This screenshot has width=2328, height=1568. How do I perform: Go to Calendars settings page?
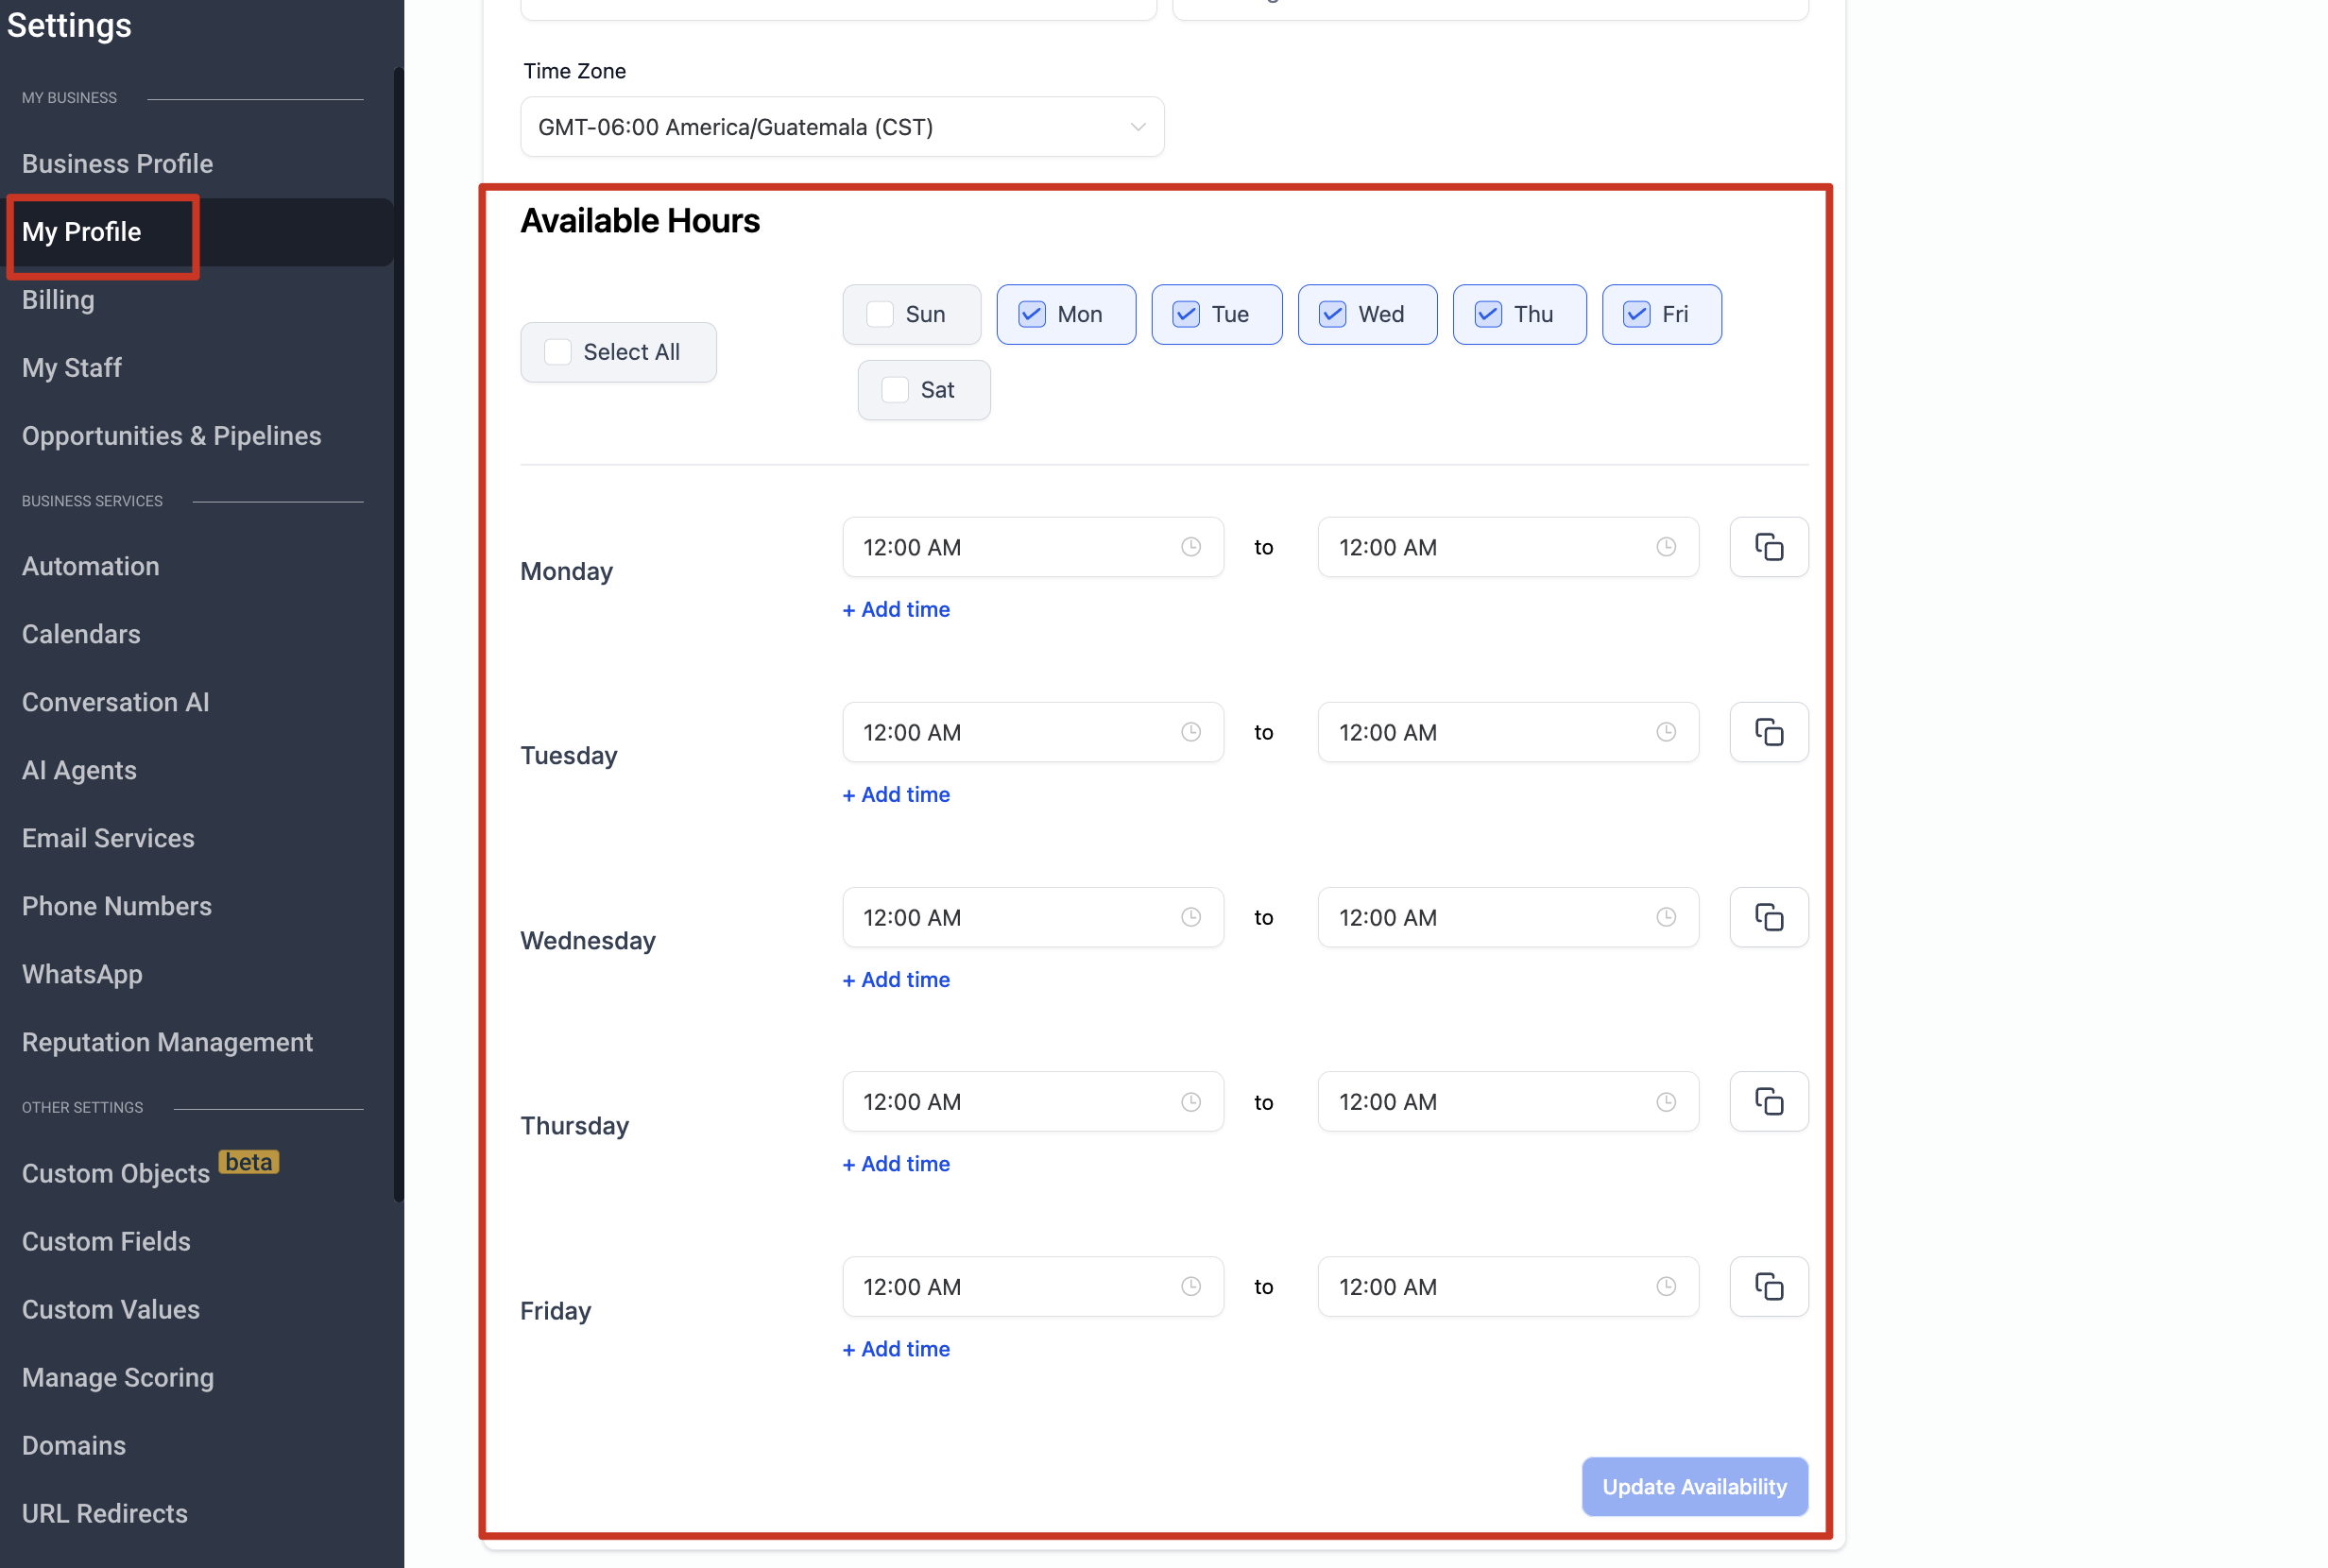81,634
